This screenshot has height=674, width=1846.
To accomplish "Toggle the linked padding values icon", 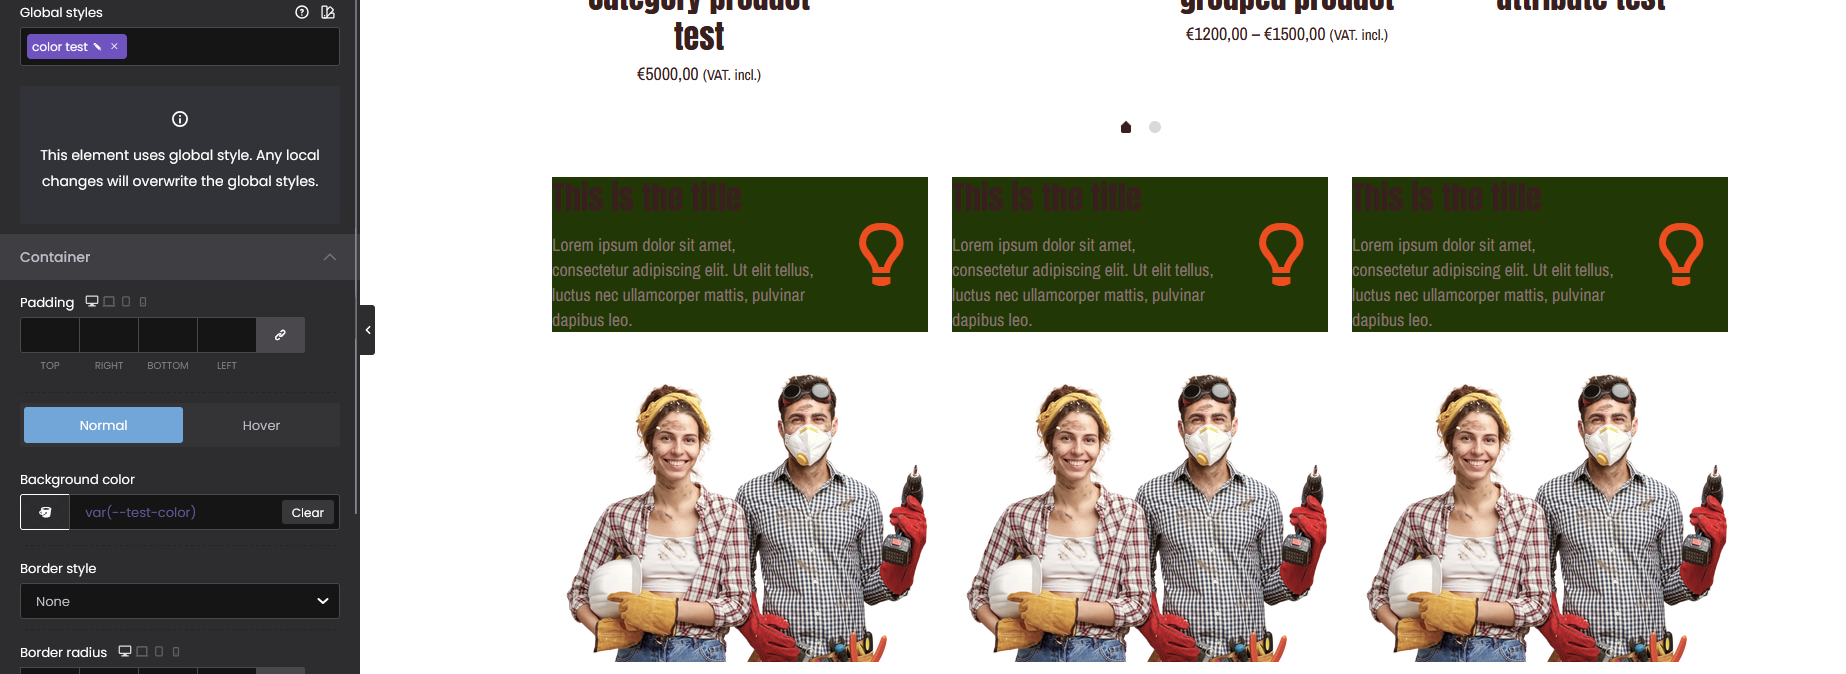I will [x=280, y=335].
